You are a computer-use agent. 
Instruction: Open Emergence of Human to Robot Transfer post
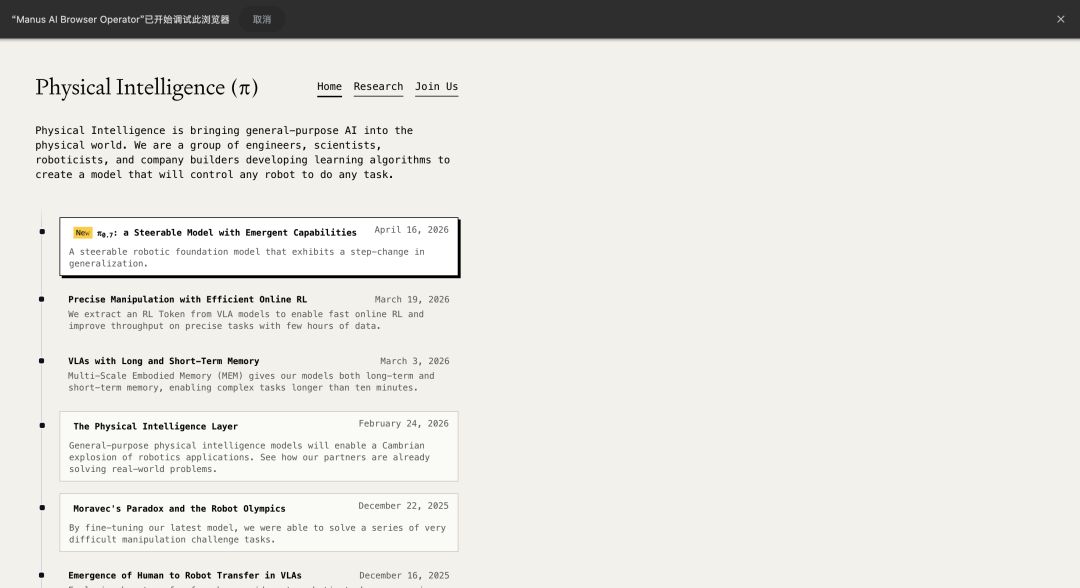pos(185,576)
